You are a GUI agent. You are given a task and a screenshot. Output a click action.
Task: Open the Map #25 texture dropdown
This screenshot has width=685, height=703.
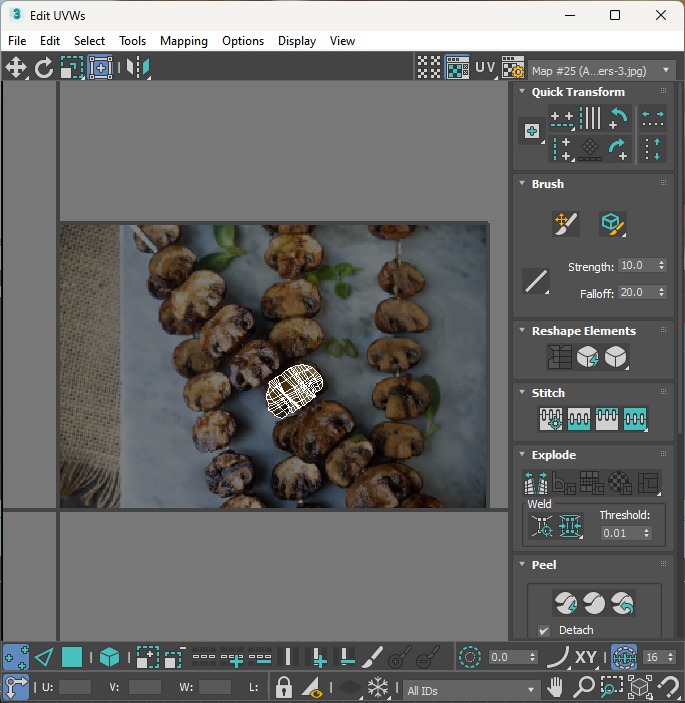tap(601, 70)
